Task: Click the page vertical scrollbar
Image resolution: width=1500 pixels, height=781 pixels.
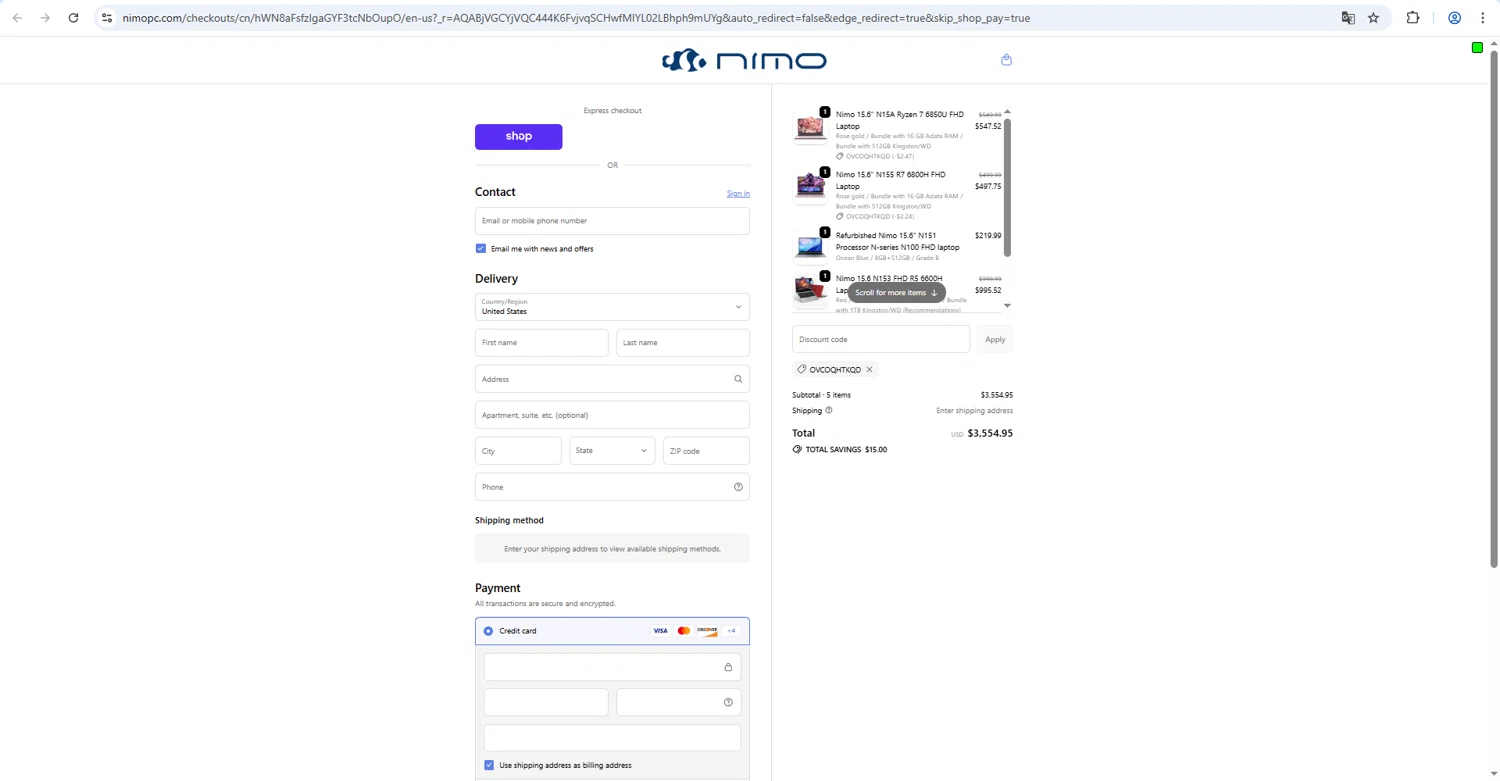Action: point(1494,308)
